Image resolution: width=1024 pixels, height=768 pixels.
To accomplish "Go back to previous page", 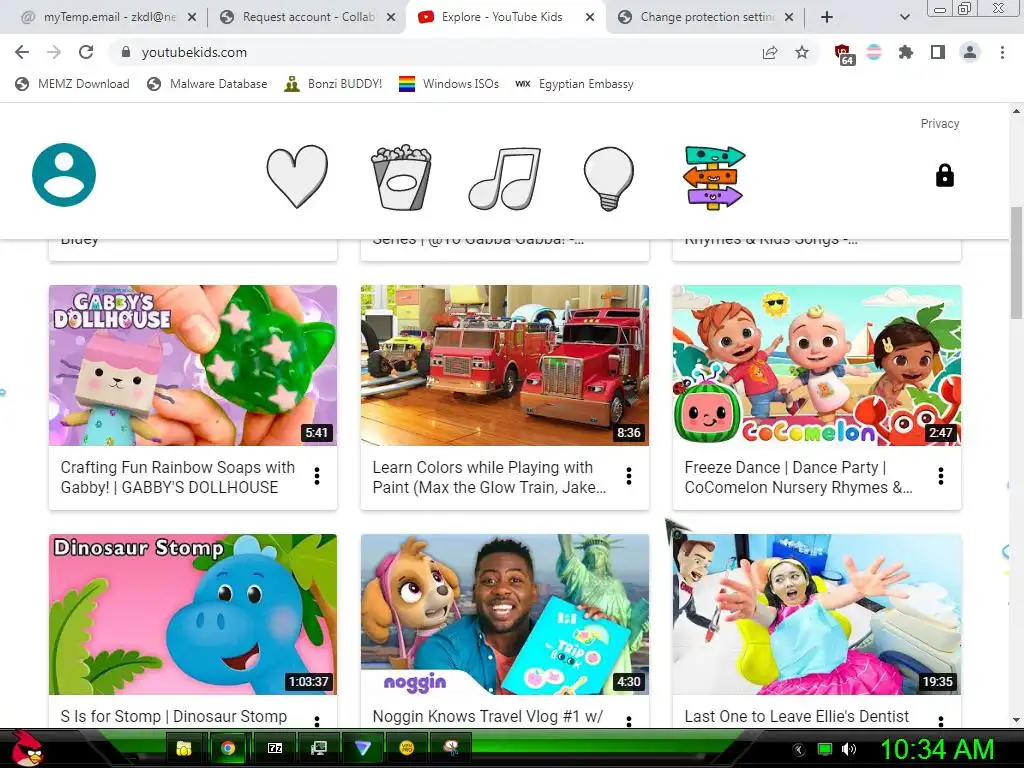I will coord(22,52).
